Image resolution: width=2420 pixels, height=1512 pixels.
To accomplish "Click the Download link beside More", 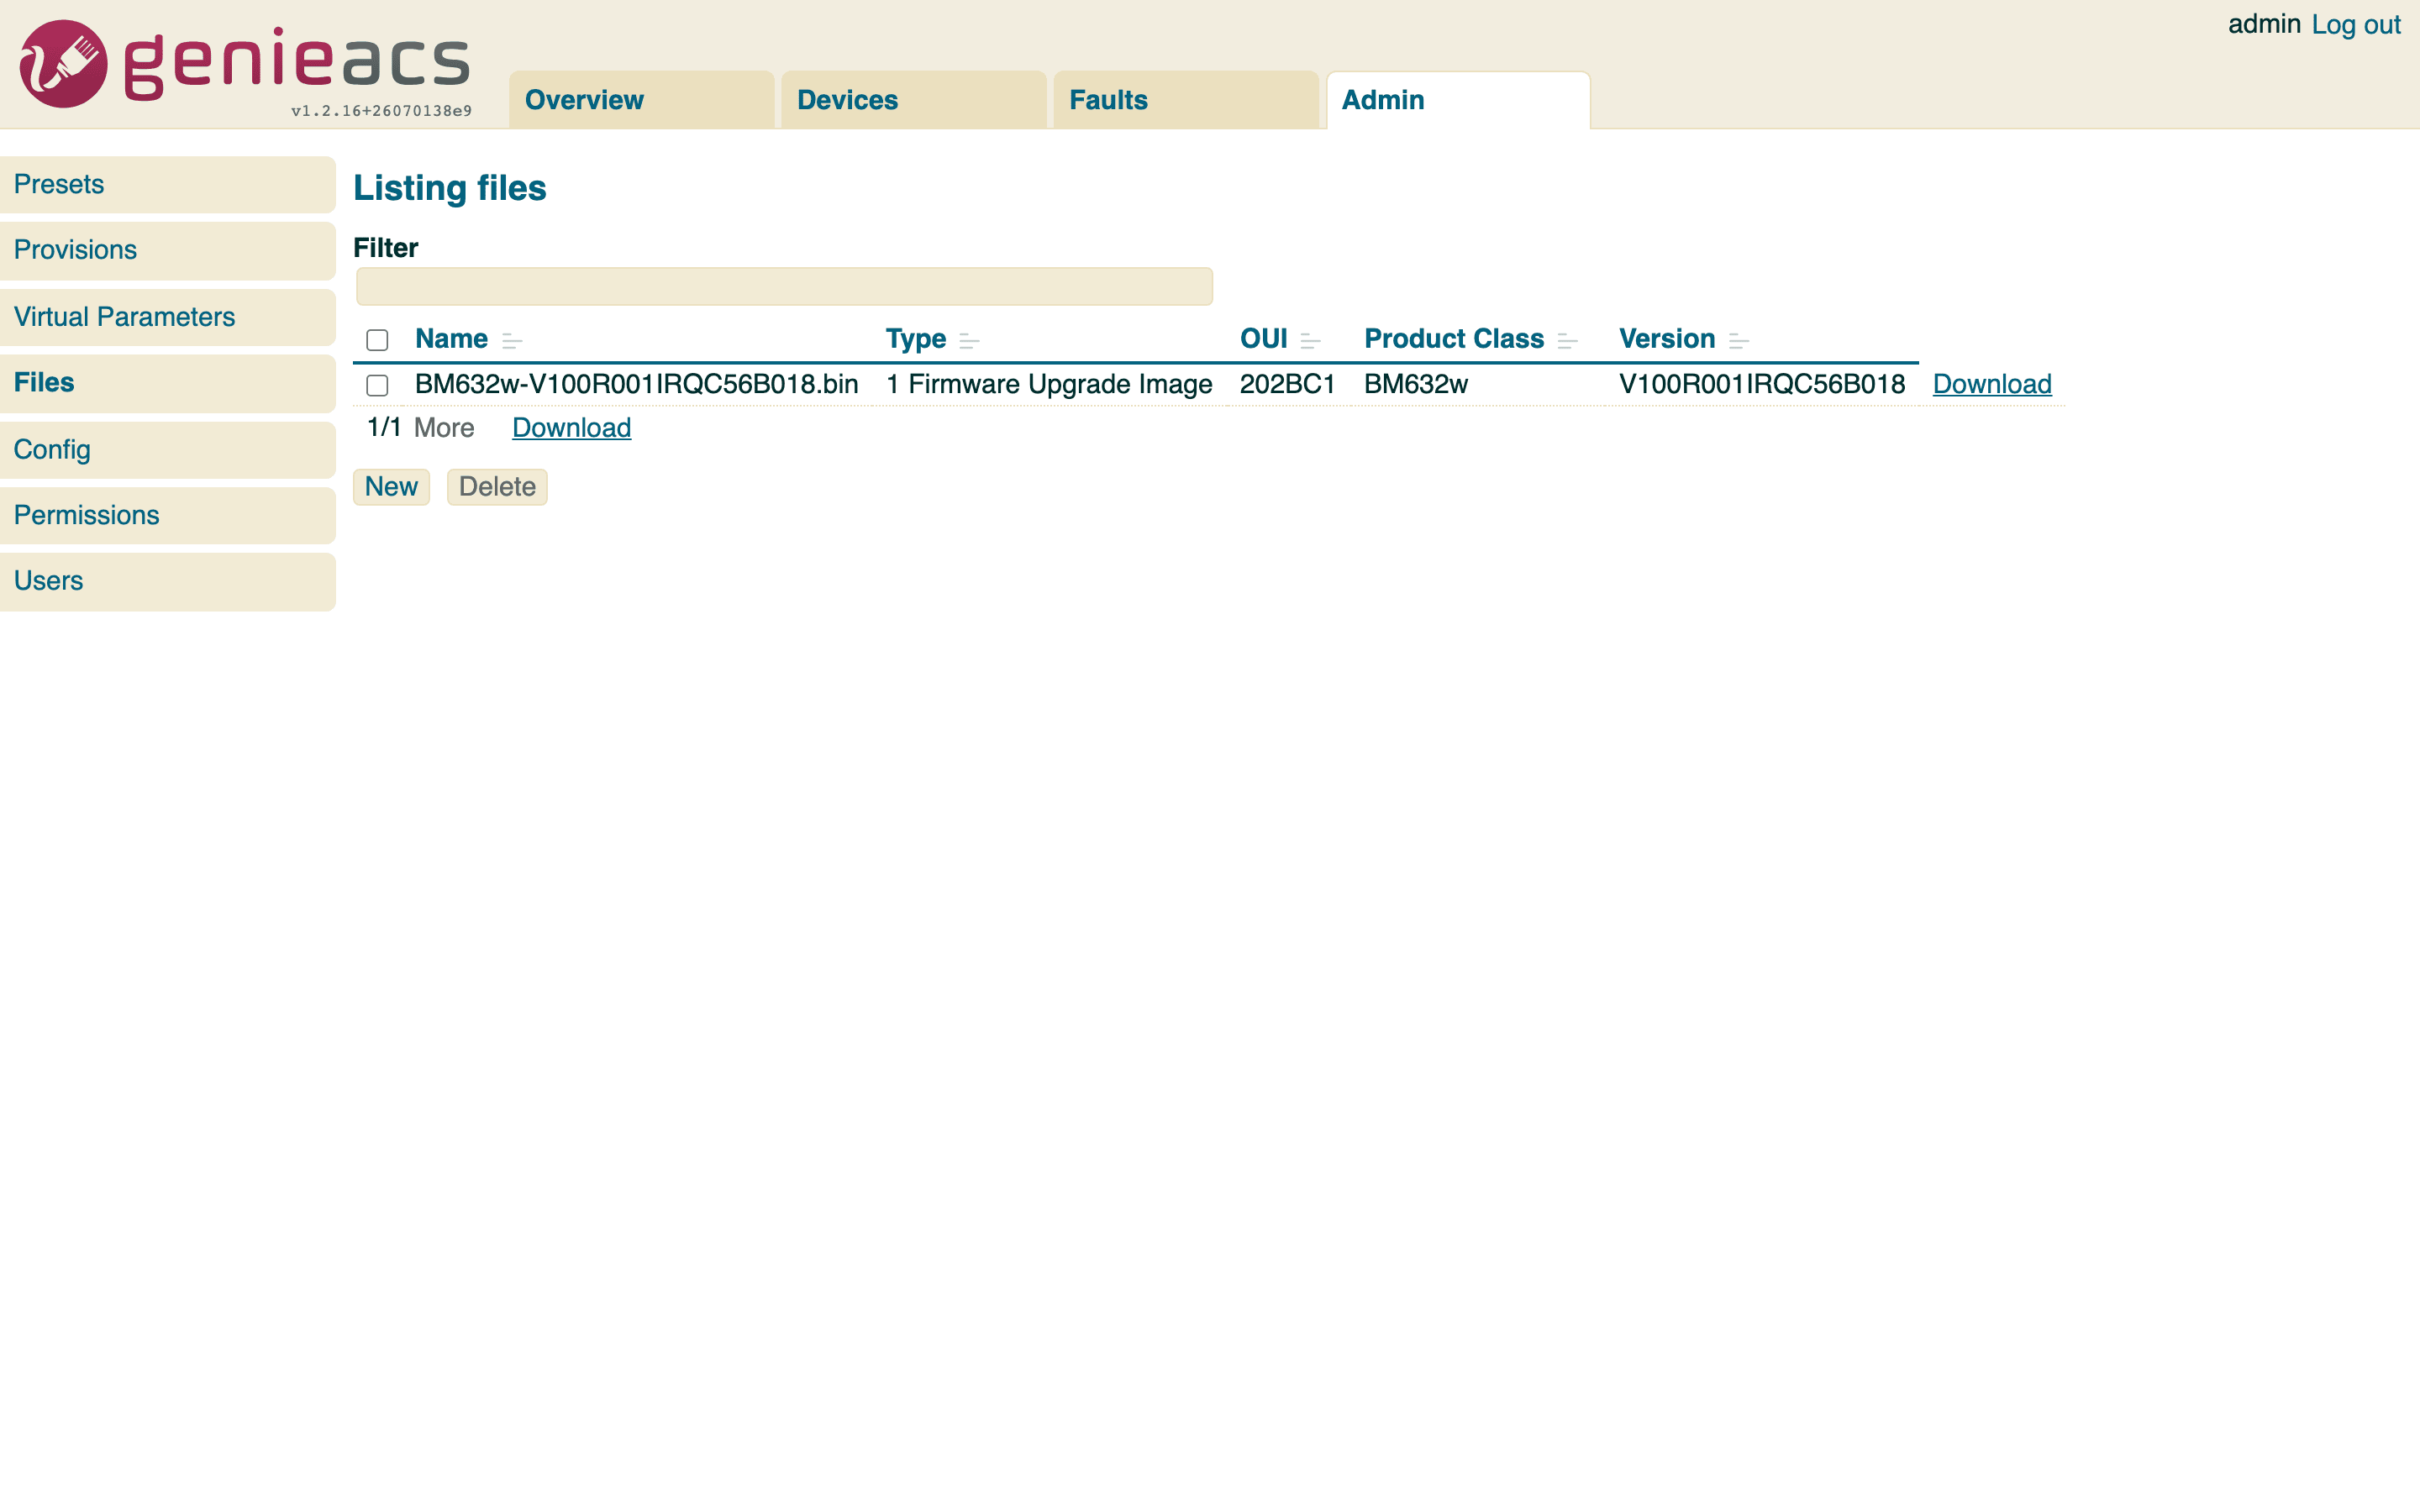I will [x=571, y=428].
